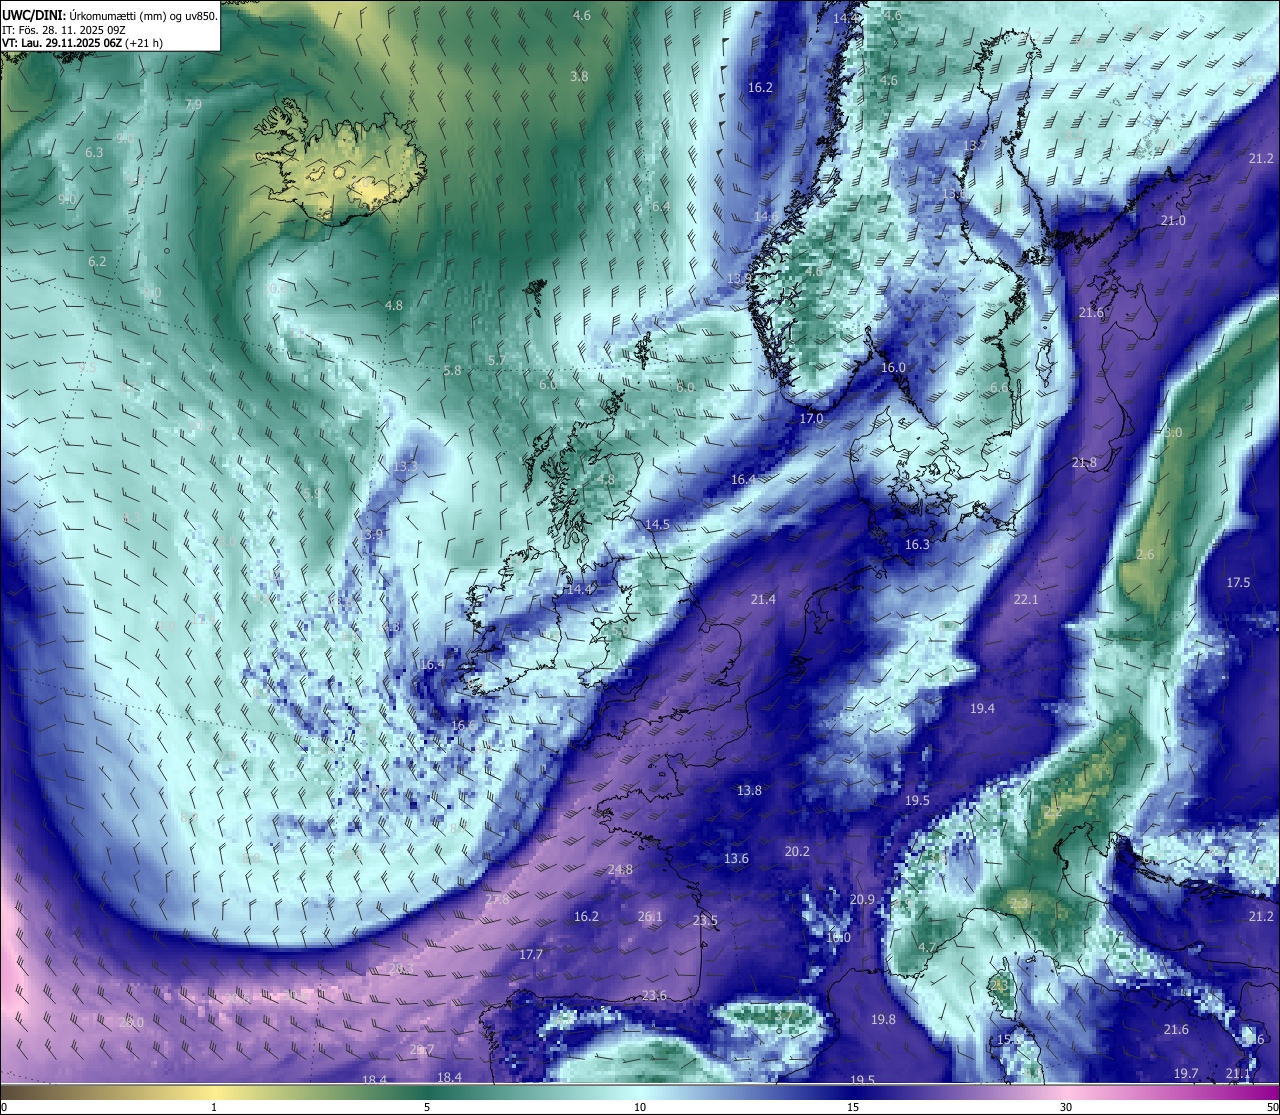Click the 10 tick on the colour scale
Viewport: 1280px width, 1115px height.
click(x=640, y=1107)
